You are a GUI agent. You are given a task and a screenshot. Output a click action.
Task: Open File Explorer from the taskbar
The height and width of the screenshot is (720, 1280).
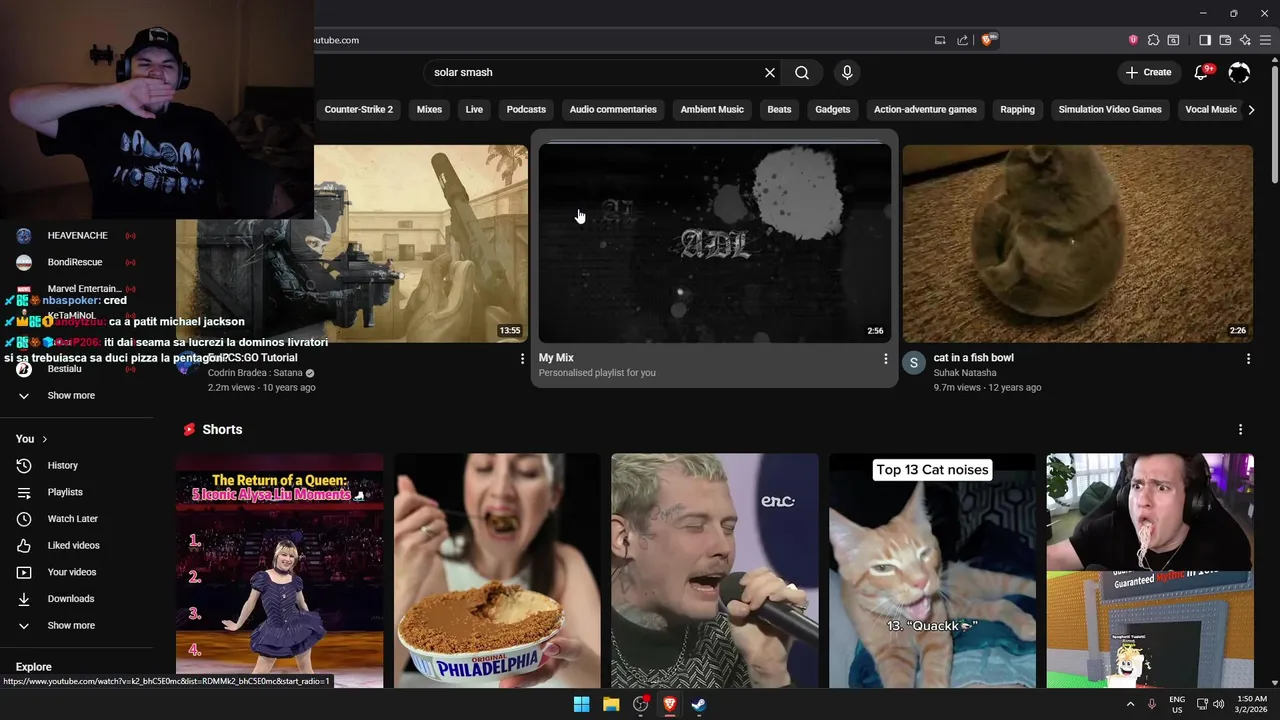coord(611,704)
